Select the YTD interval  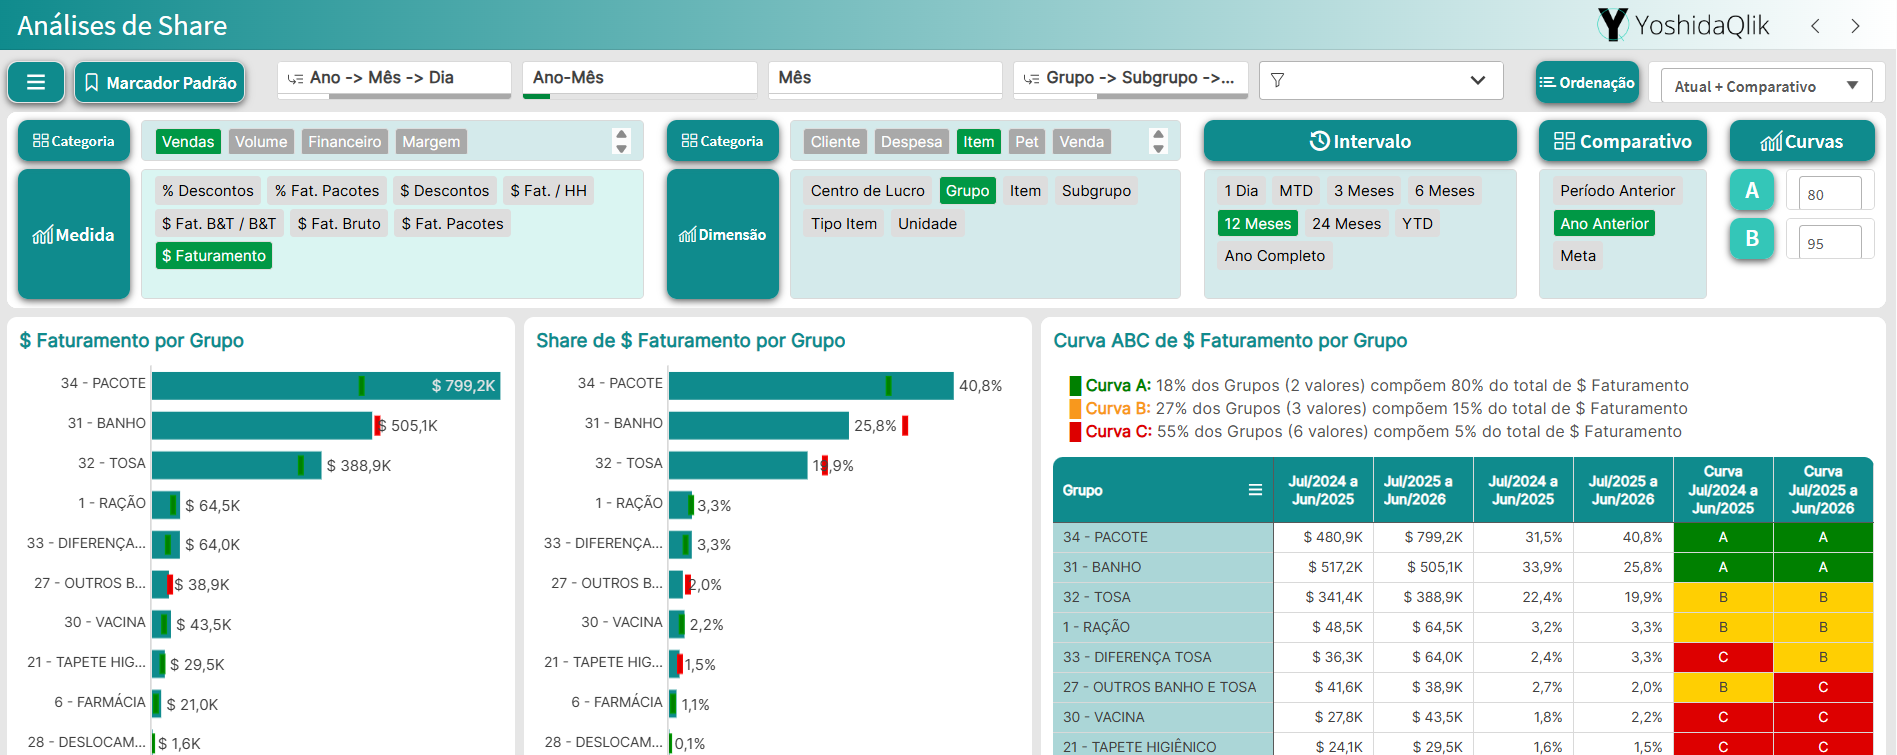point(1417,224)
